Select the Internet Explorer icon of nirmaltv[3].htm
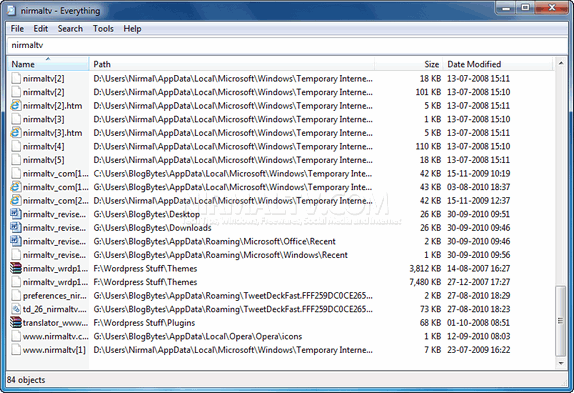 15,133
